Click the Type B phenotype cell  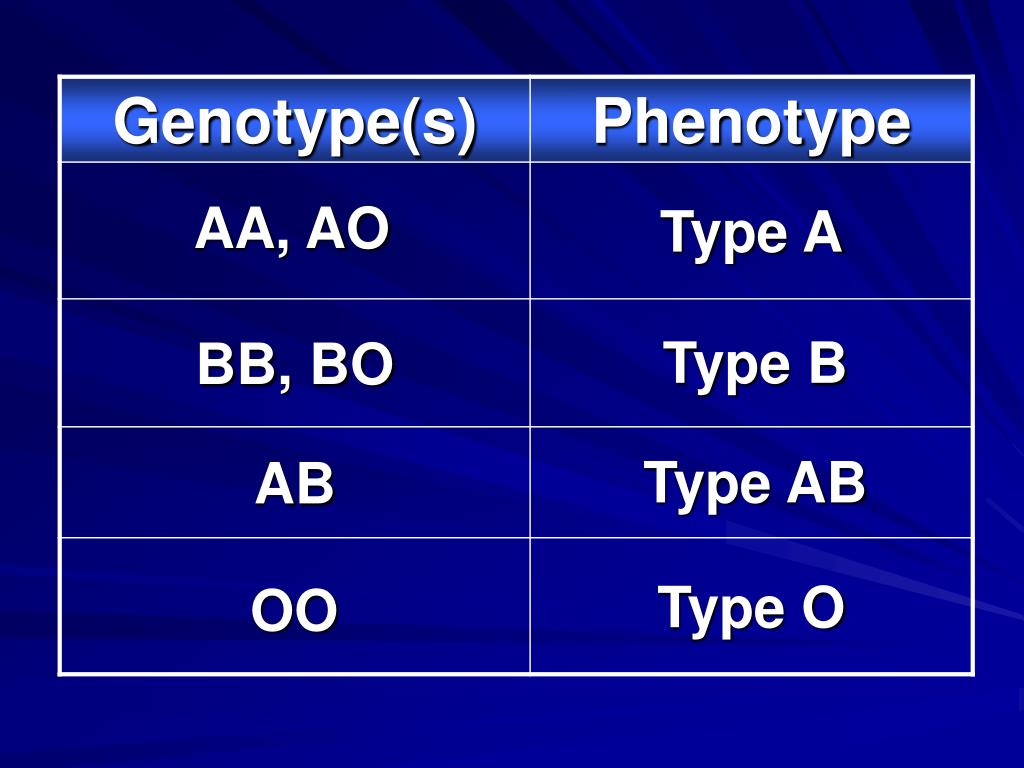tap(751, 363)
